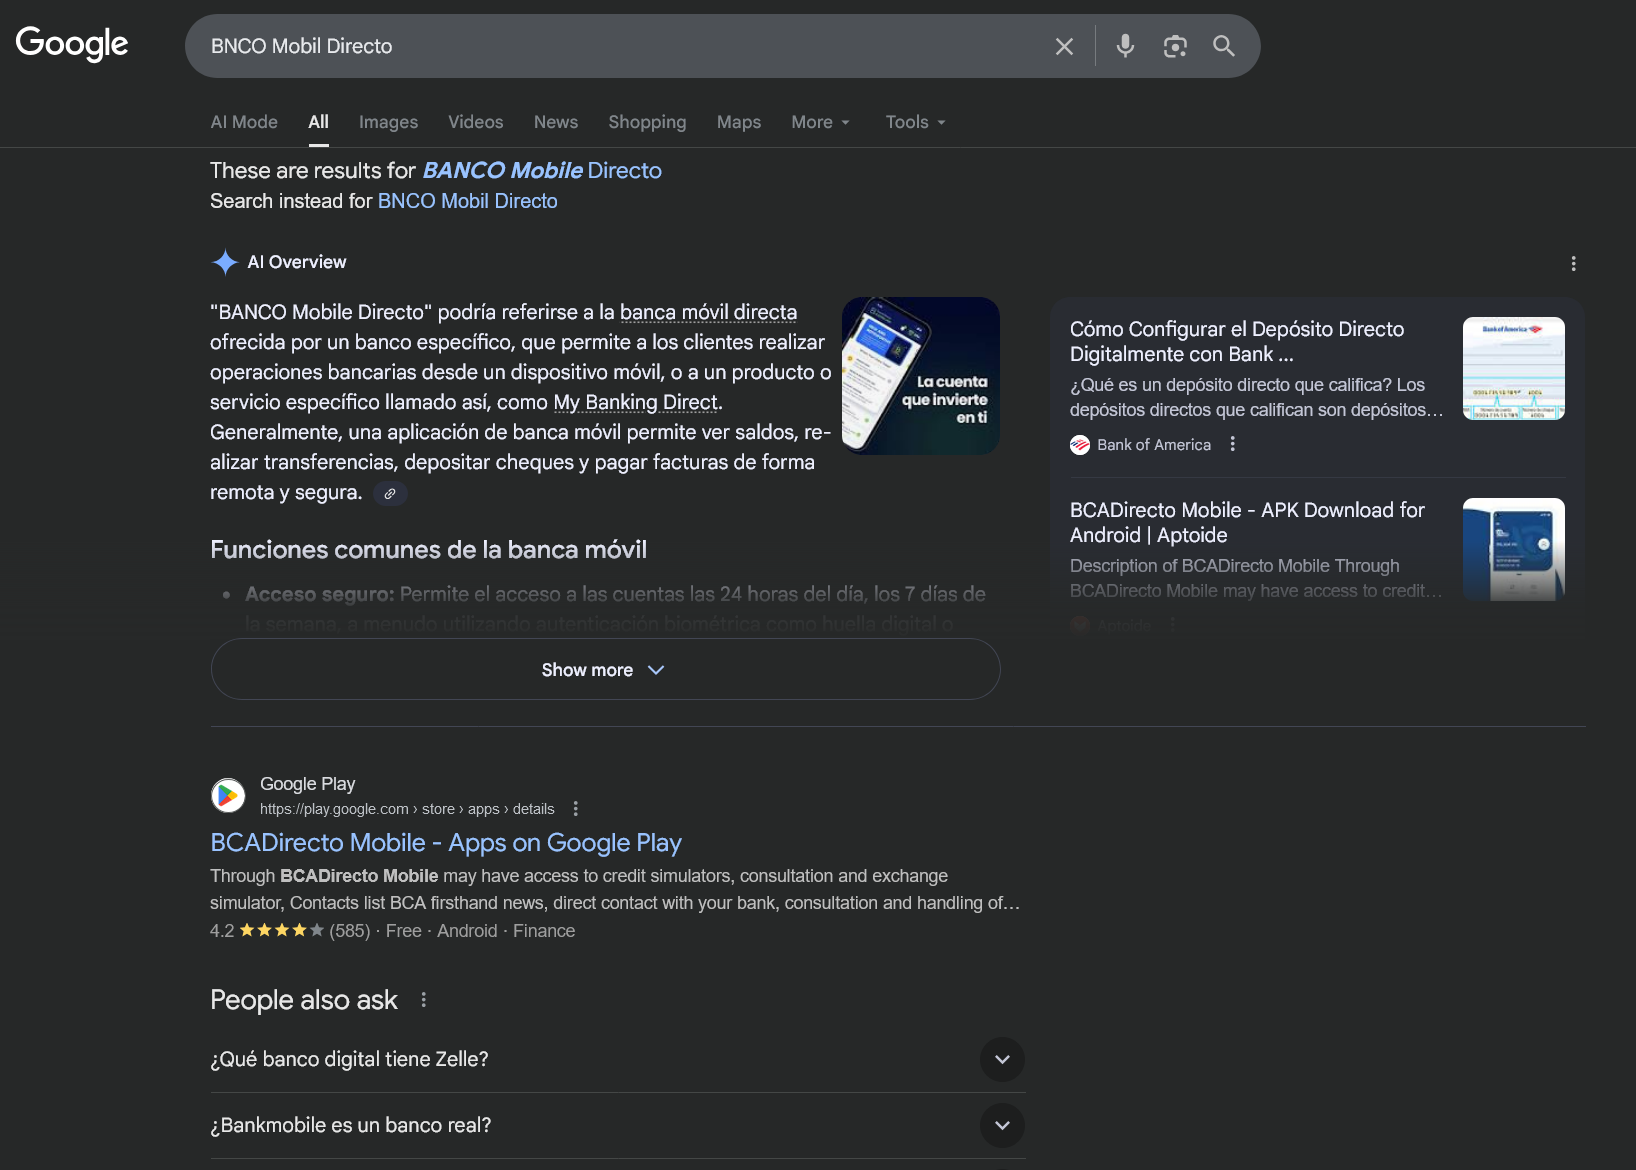Start voice search with microphone icon
The height and width of the screenshot is (1170, 1636).
pyautogui.click(x=1125, y=46)
